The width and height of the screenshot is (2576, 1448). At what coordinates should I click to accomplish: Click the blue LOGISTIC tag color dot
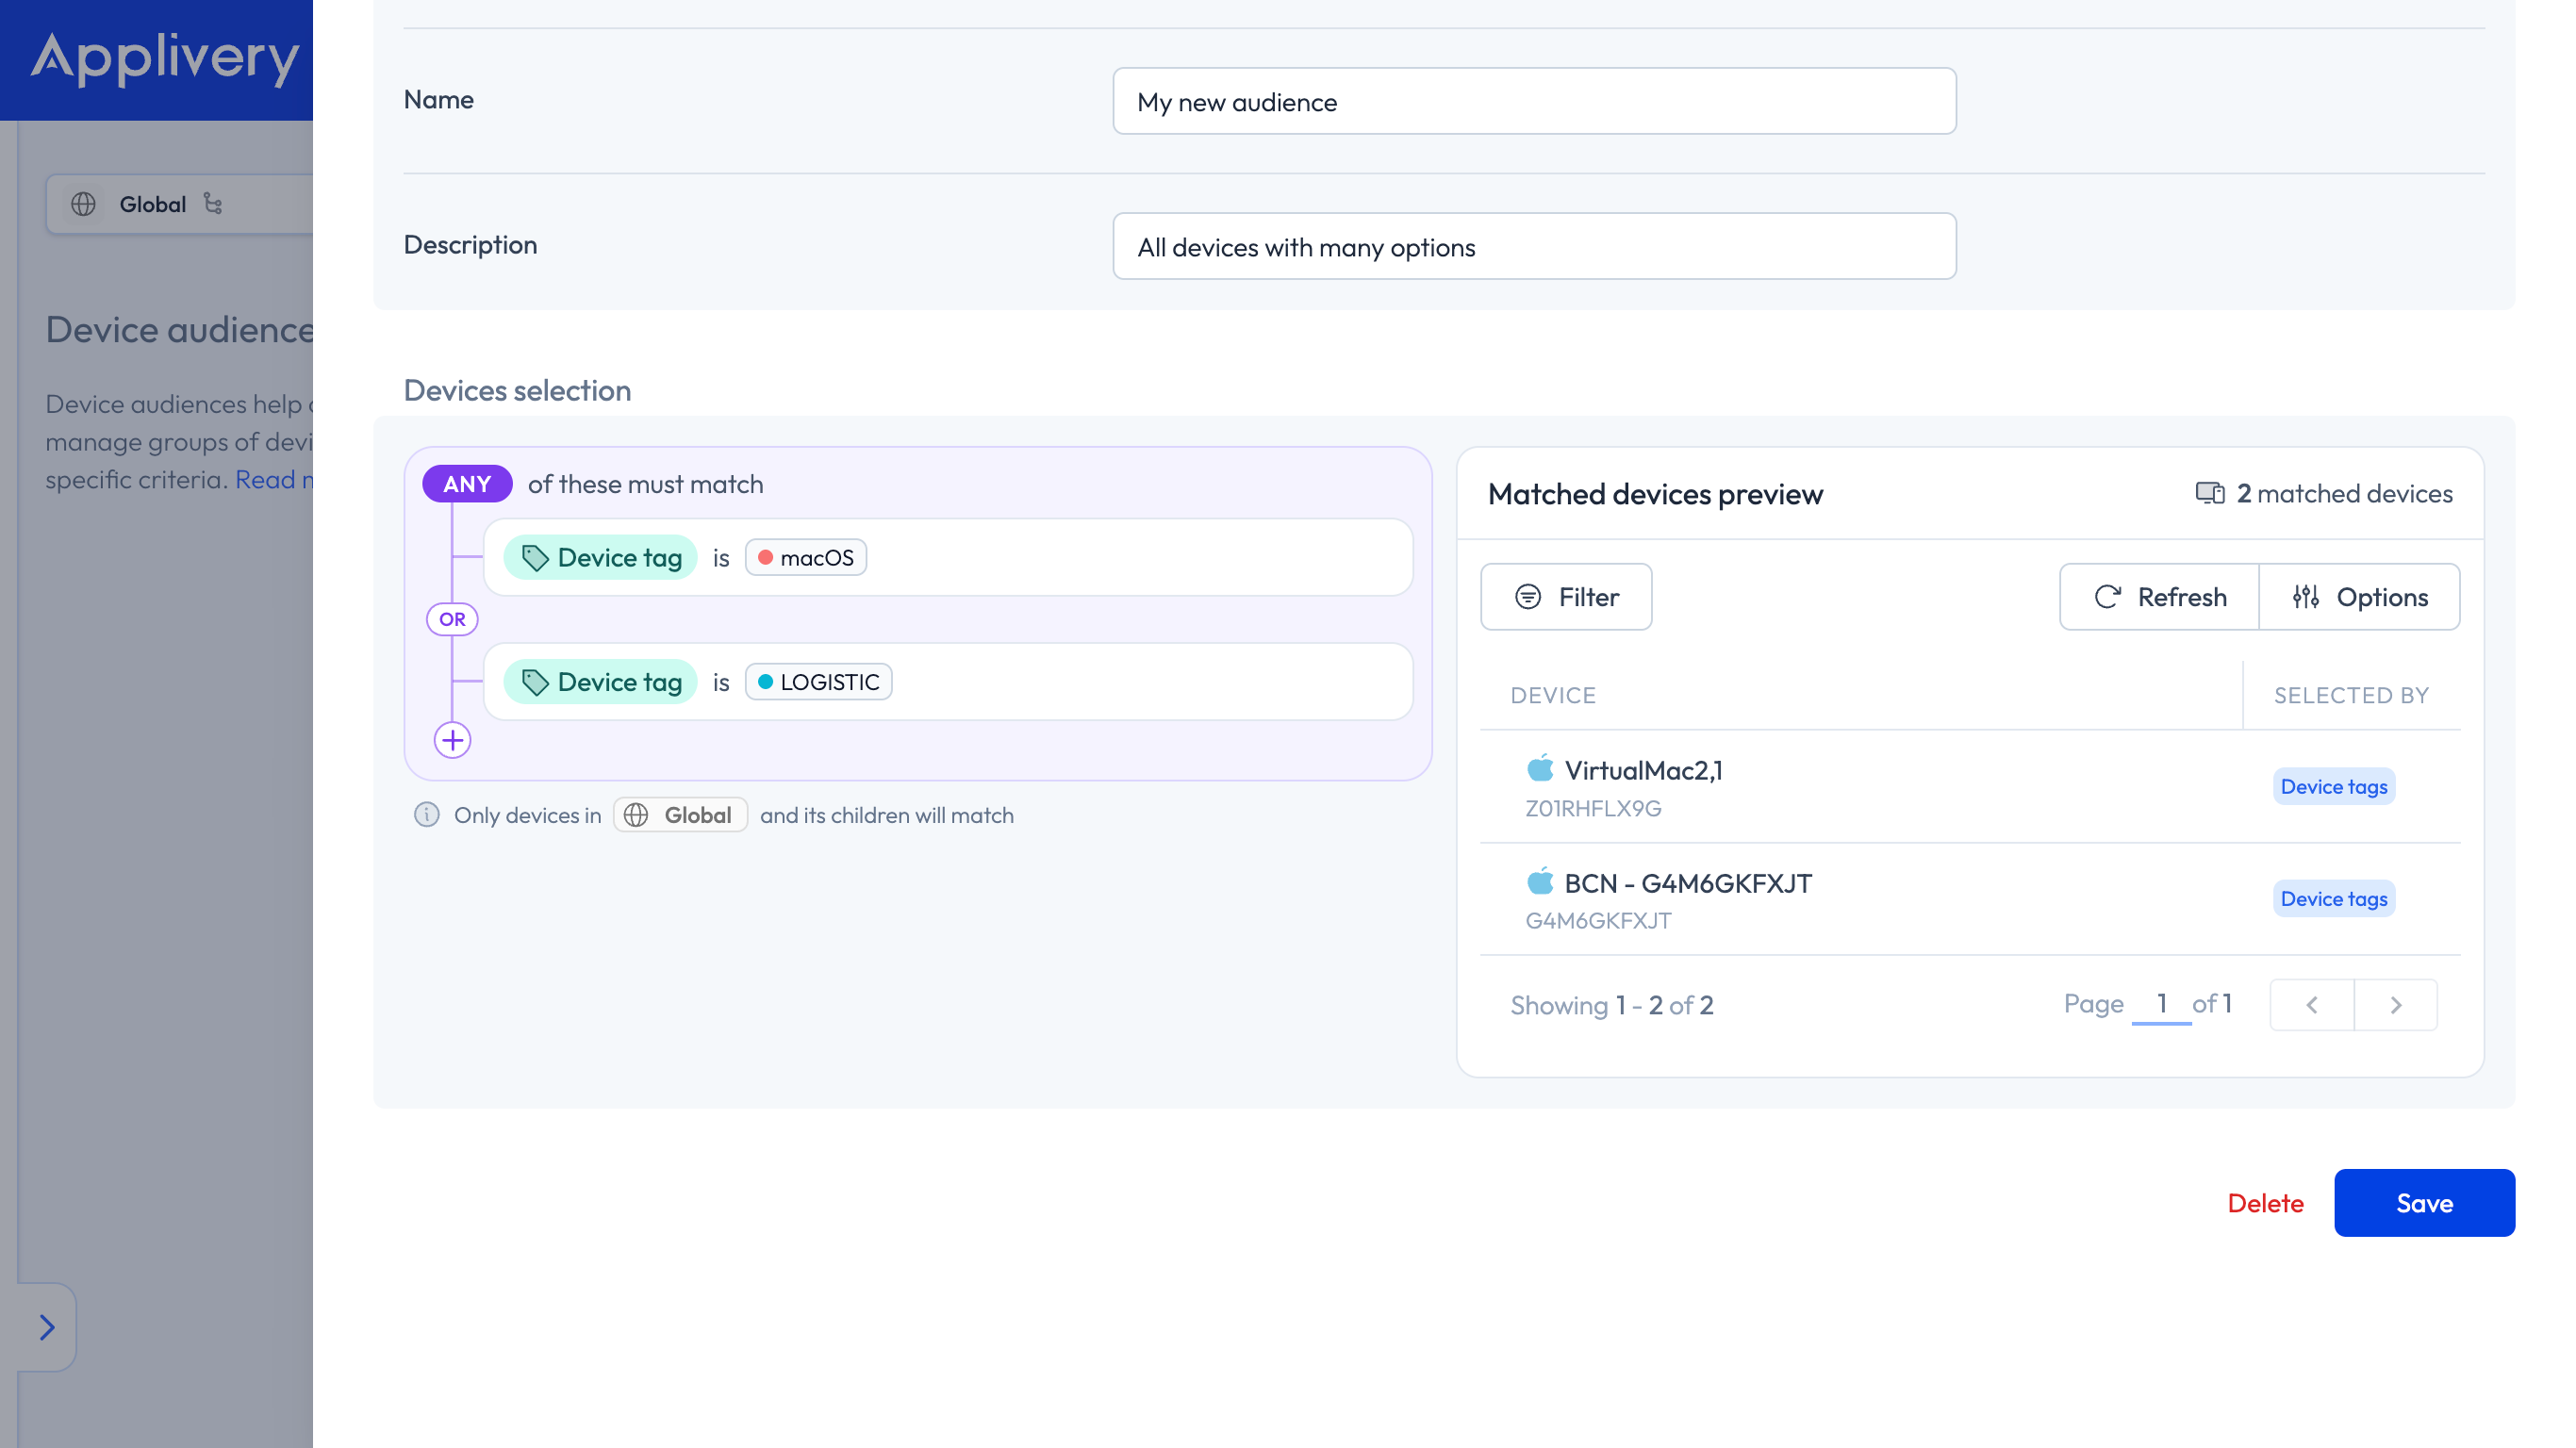point(765,682)
